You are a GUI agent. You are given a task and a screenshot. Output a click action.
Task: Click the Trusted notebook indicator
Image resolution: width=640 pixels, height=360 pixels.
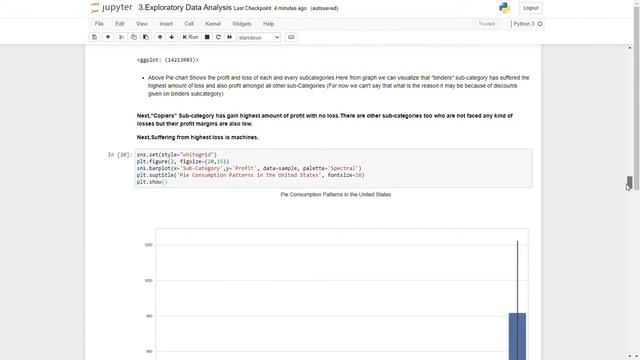click(487, 24)
